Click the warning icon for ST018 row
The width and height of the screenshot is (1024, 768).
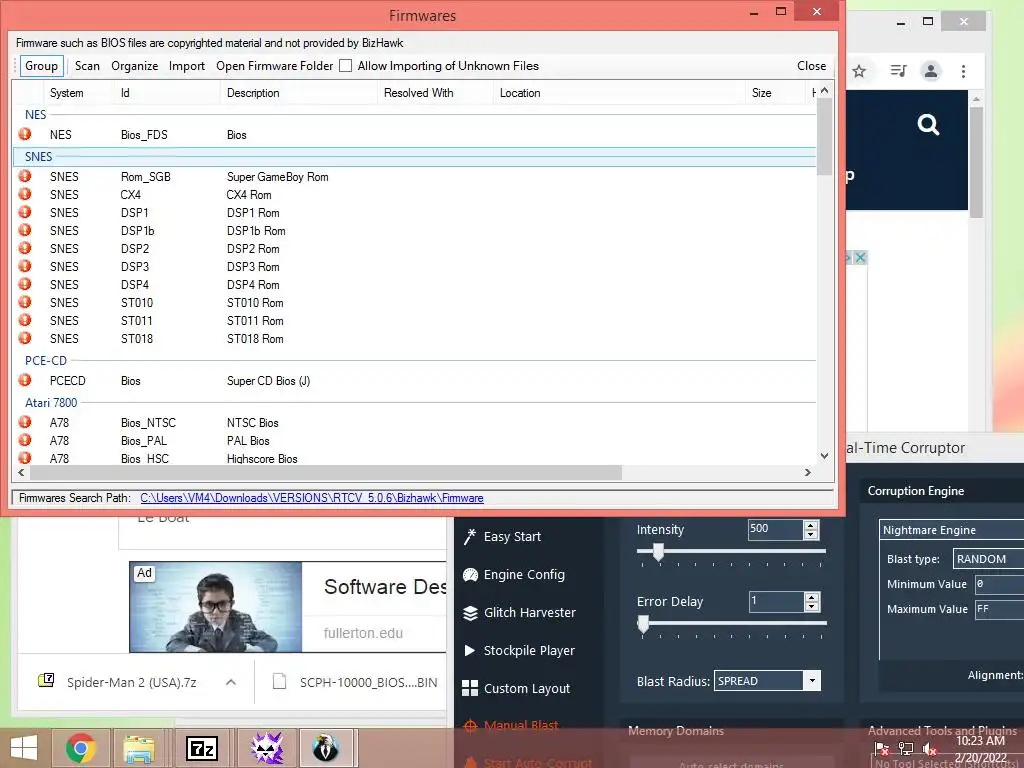[25, 338]
